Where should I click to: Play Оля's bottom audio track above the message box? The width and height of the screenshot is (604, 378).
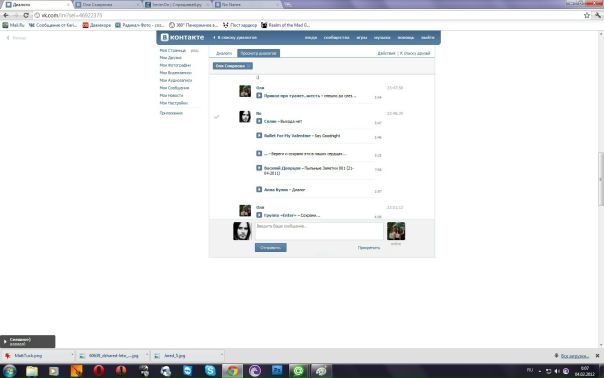point(259,215)
